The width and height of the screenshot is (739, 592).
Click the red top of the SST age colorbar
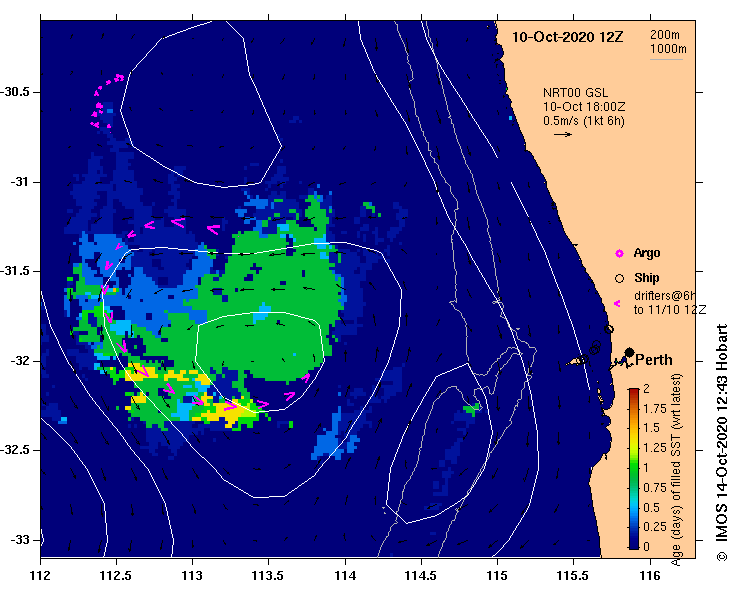634,393
